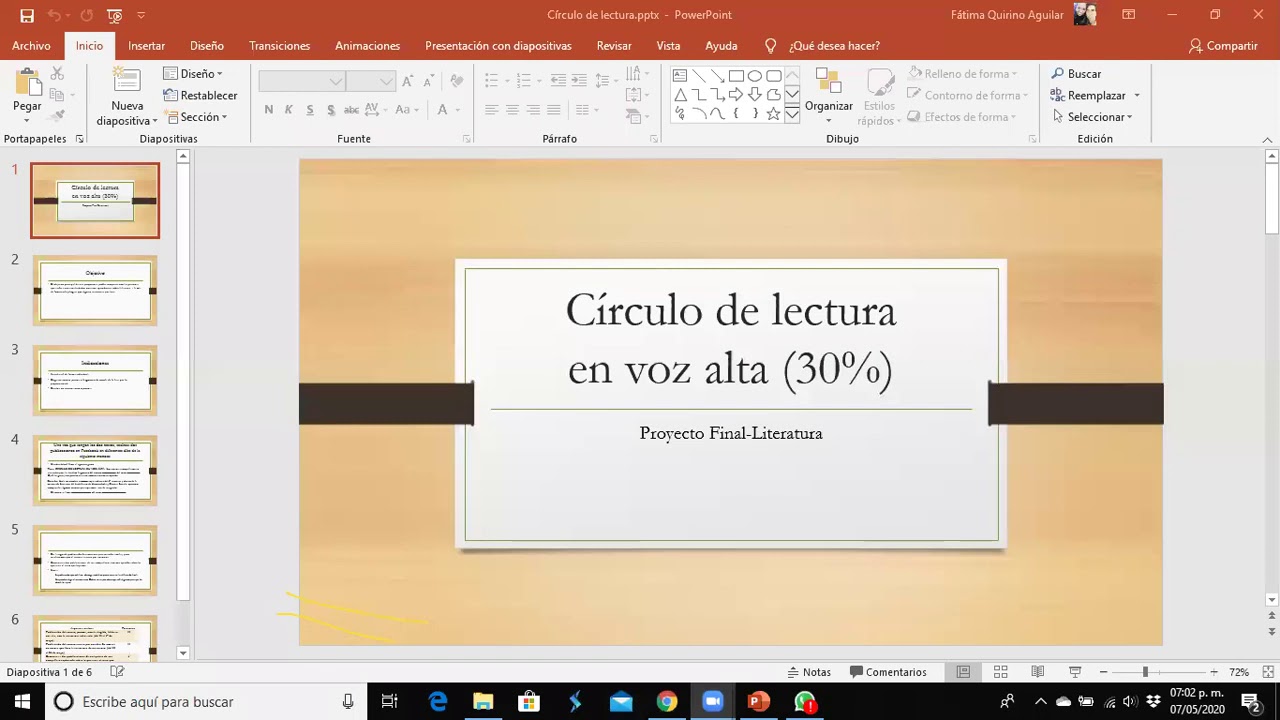The image size is (1280, 720).
Task: Click the Restablecer button
Action: pos(201,95)
